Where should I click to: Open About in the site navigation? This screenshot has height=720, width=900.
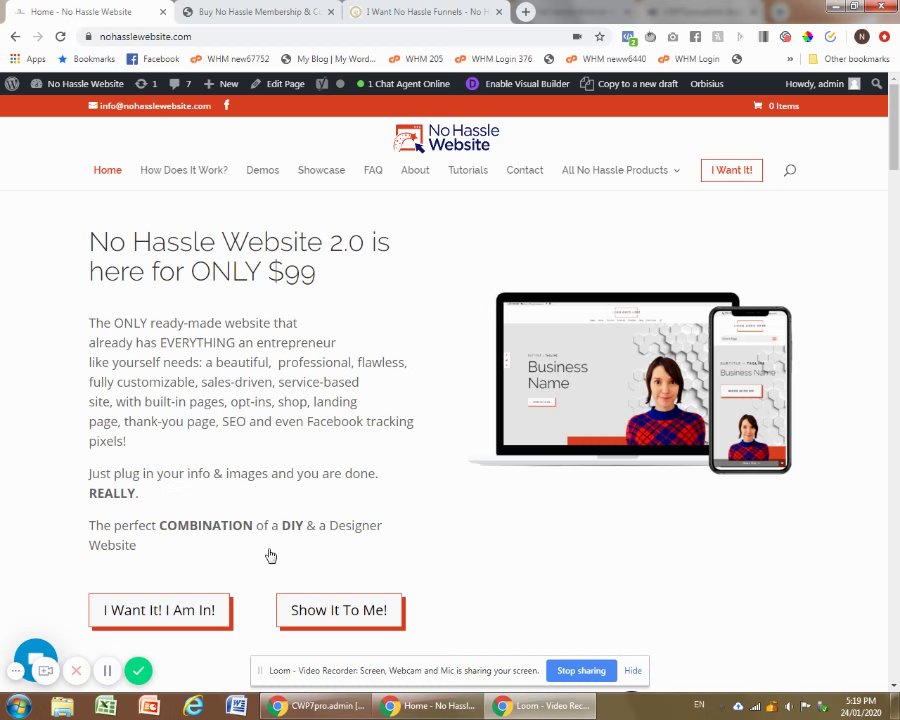tap(415, 170)
